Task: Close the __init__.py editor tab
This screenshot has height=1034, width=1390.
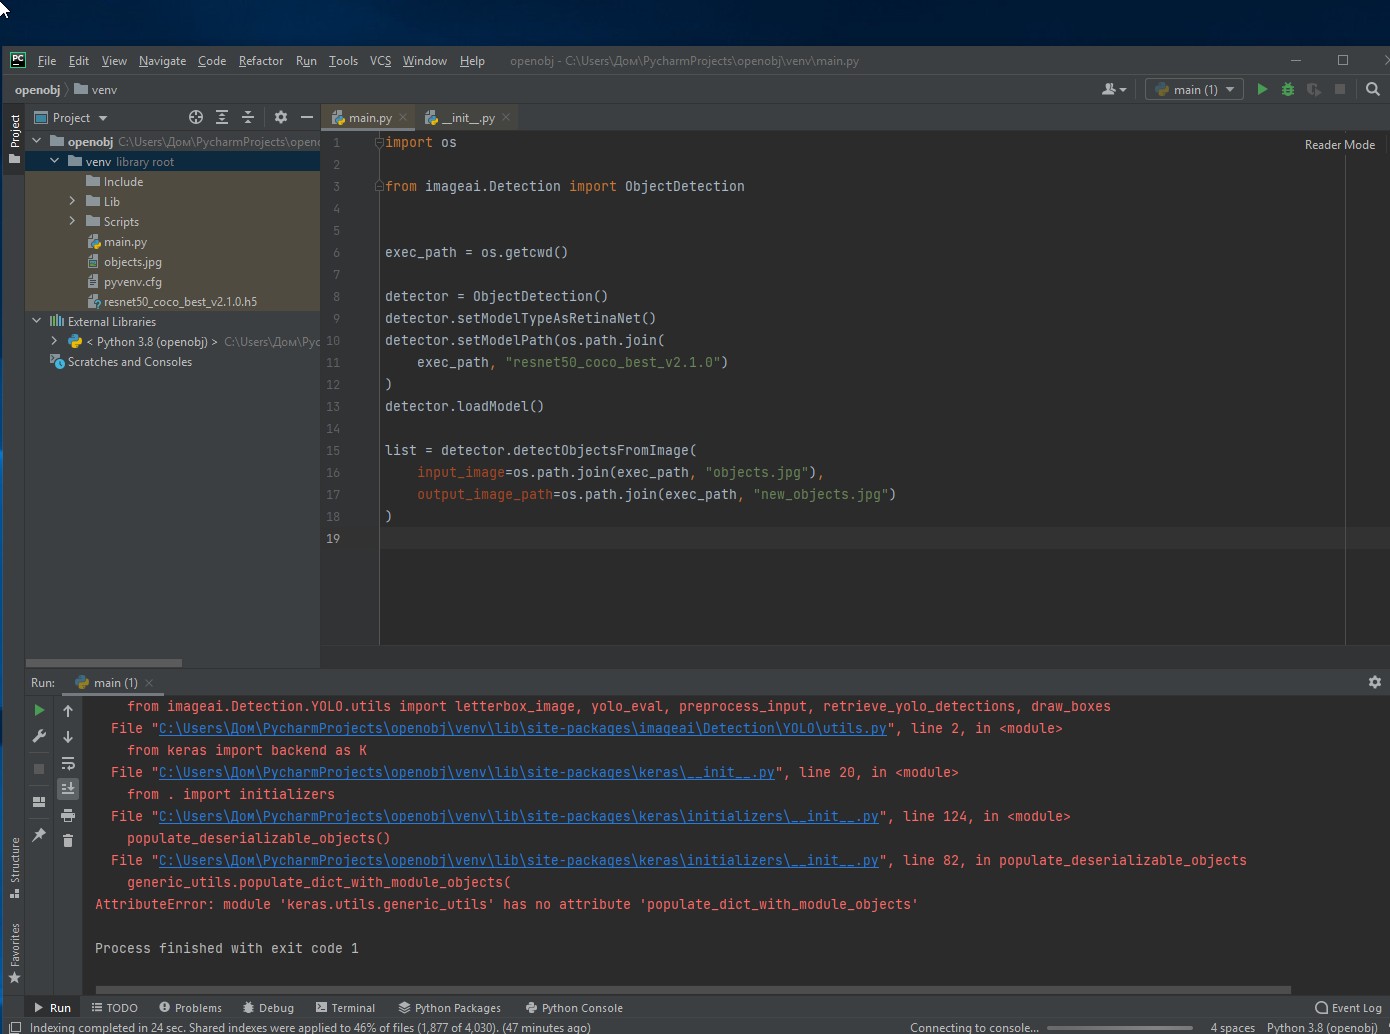Action: point(506,117)
